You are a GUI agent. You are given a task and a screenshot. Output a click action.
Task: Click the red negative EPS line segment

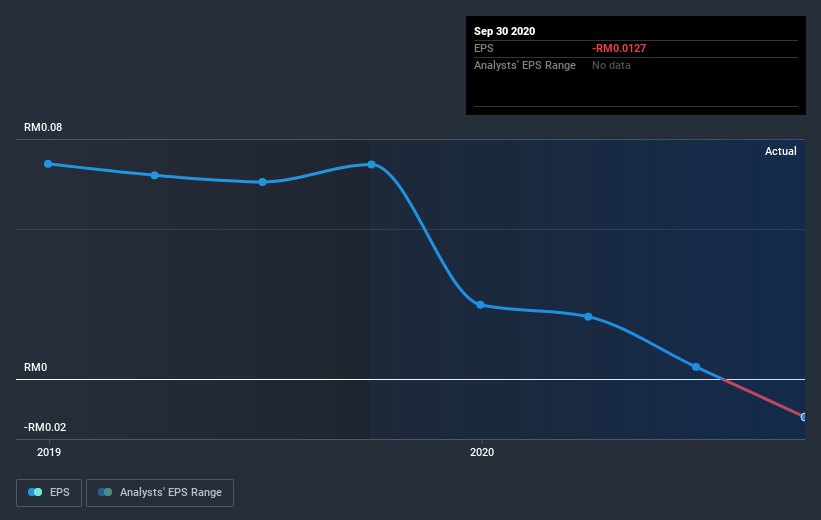(x=762, y=398)
